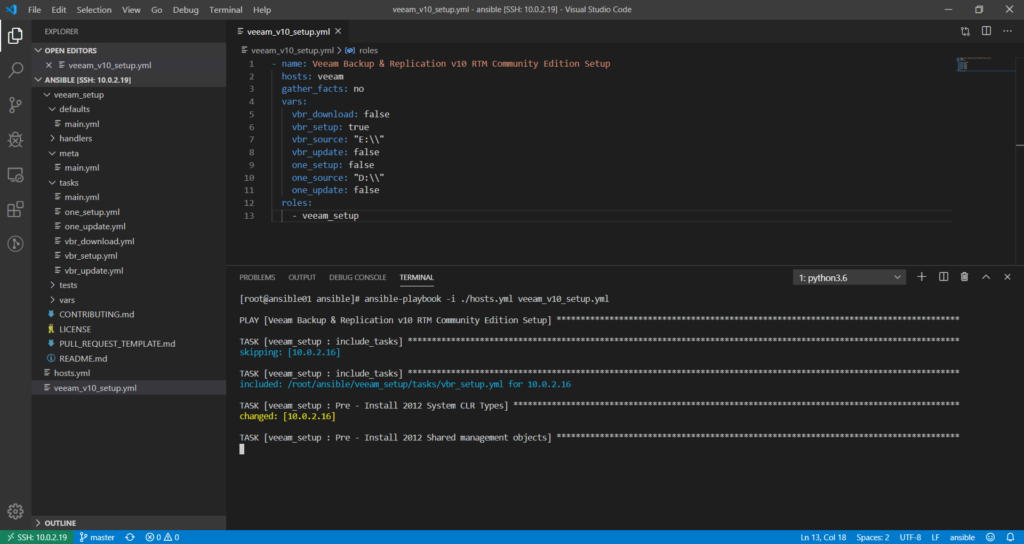Click the SSH: 10.0.2.19 remote indicator

(x=36, y=537)
